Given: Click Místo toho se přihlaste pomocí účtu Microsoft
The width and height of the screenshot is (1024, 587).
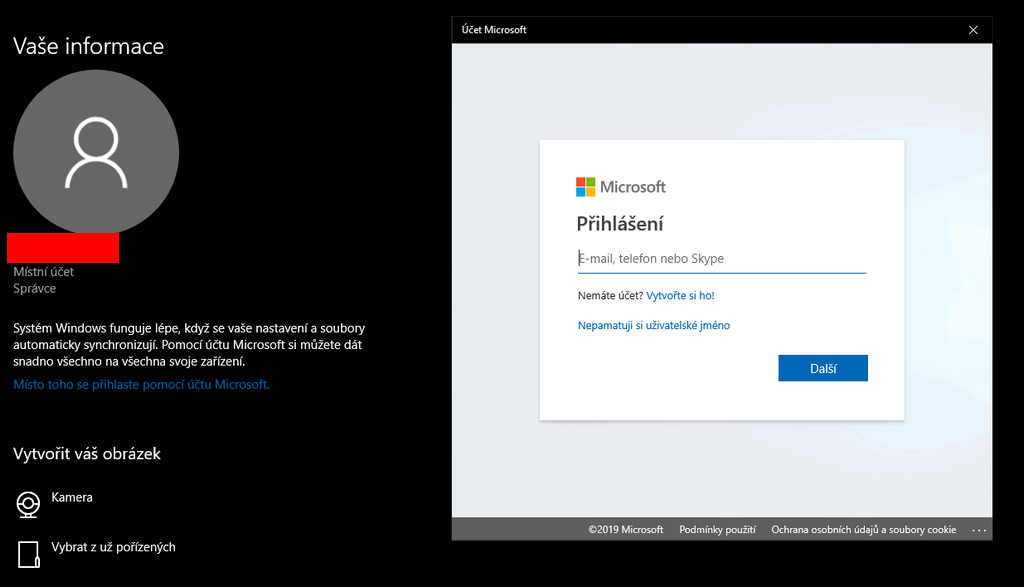Looking at the screenshot, I should 141,385.
